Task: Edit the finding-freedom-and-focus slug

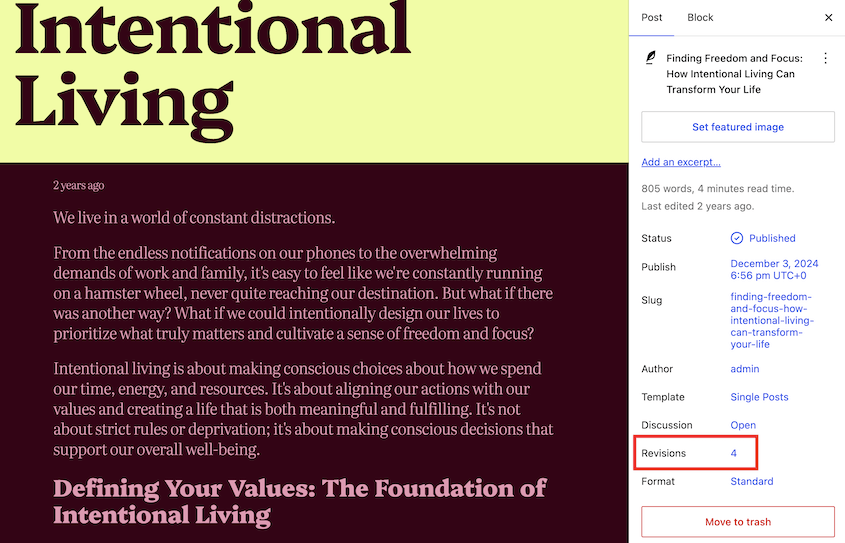Action: pyautogui.click(x=772, y=321)
